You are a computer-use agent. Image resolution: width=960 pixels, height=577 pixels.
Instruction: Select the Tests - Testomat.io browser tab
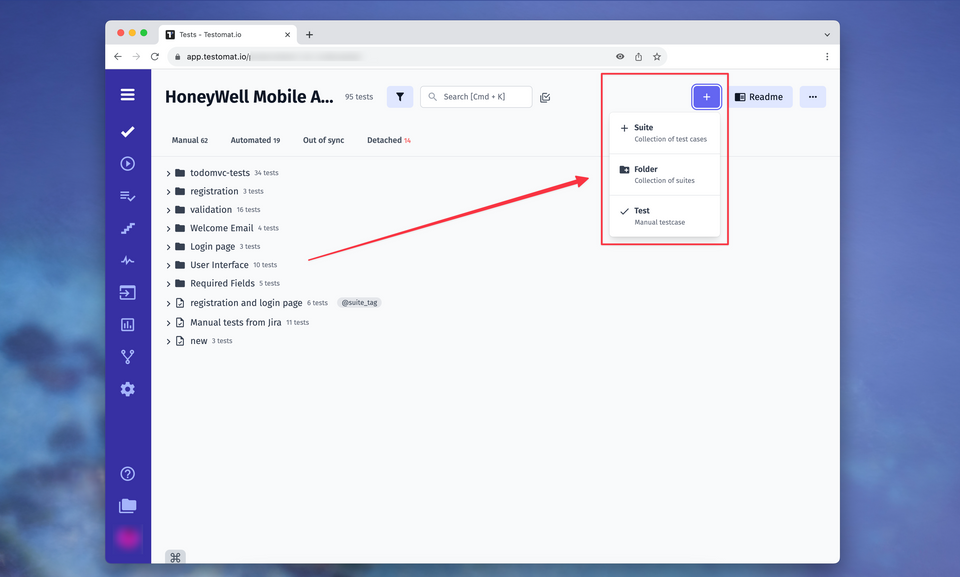[228, 34]
